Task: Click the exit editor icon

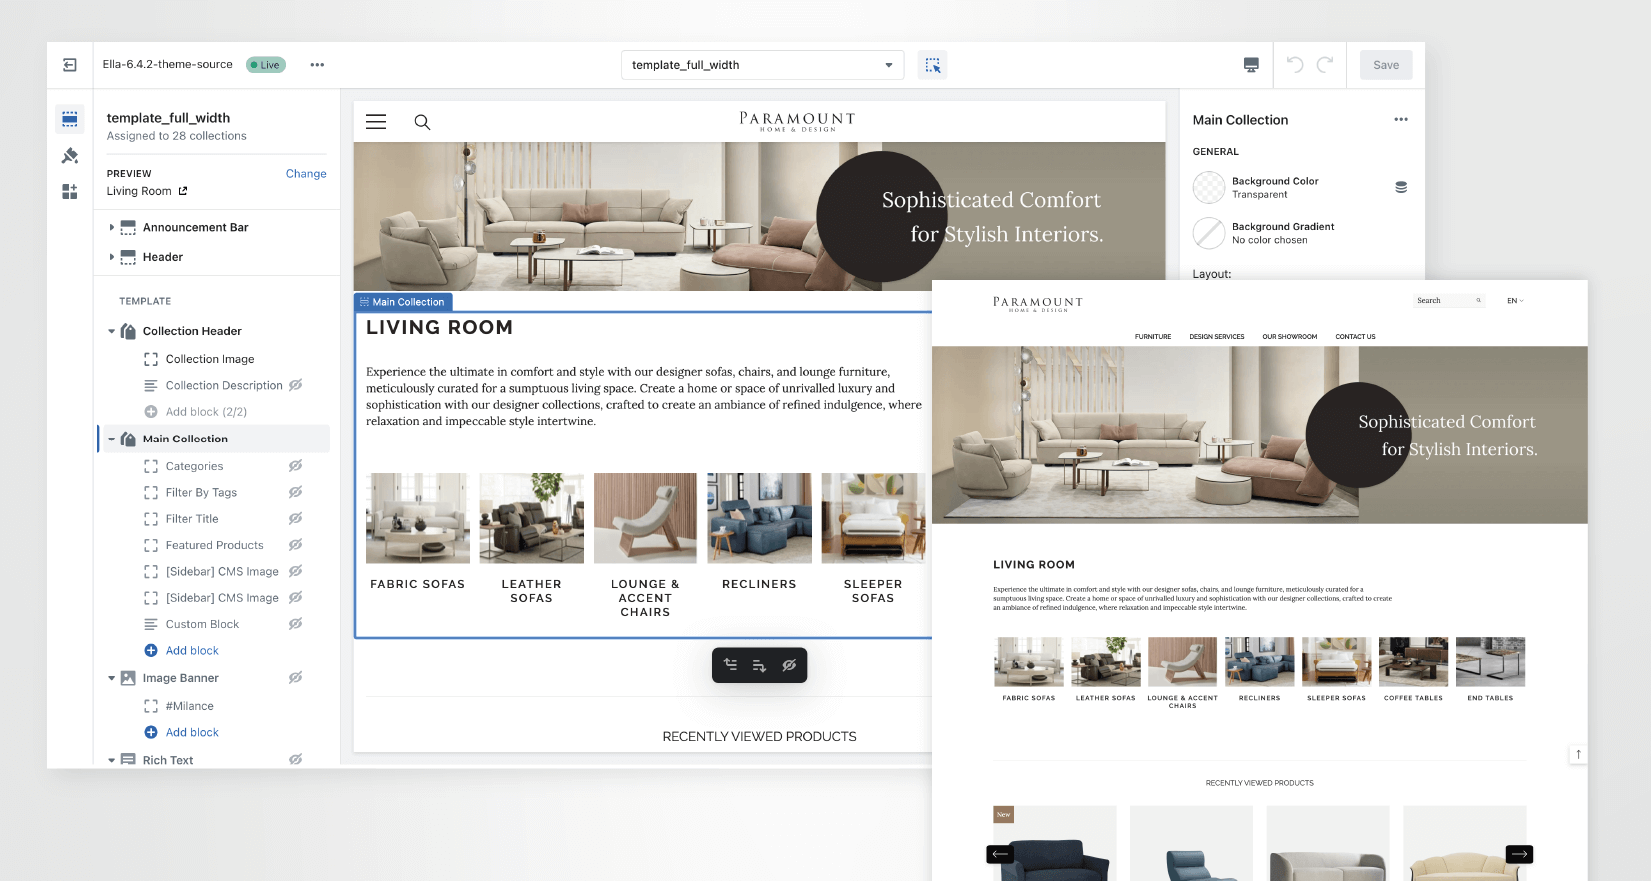Action: point(70,65)
